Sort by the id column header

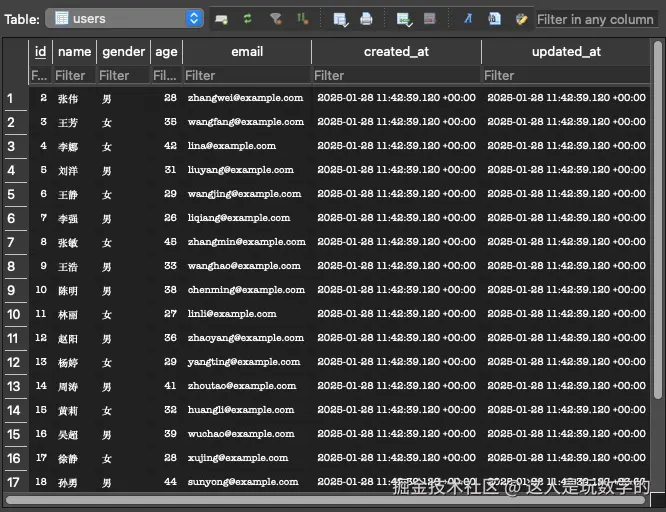pyautogui.click(x=40, y=52)
